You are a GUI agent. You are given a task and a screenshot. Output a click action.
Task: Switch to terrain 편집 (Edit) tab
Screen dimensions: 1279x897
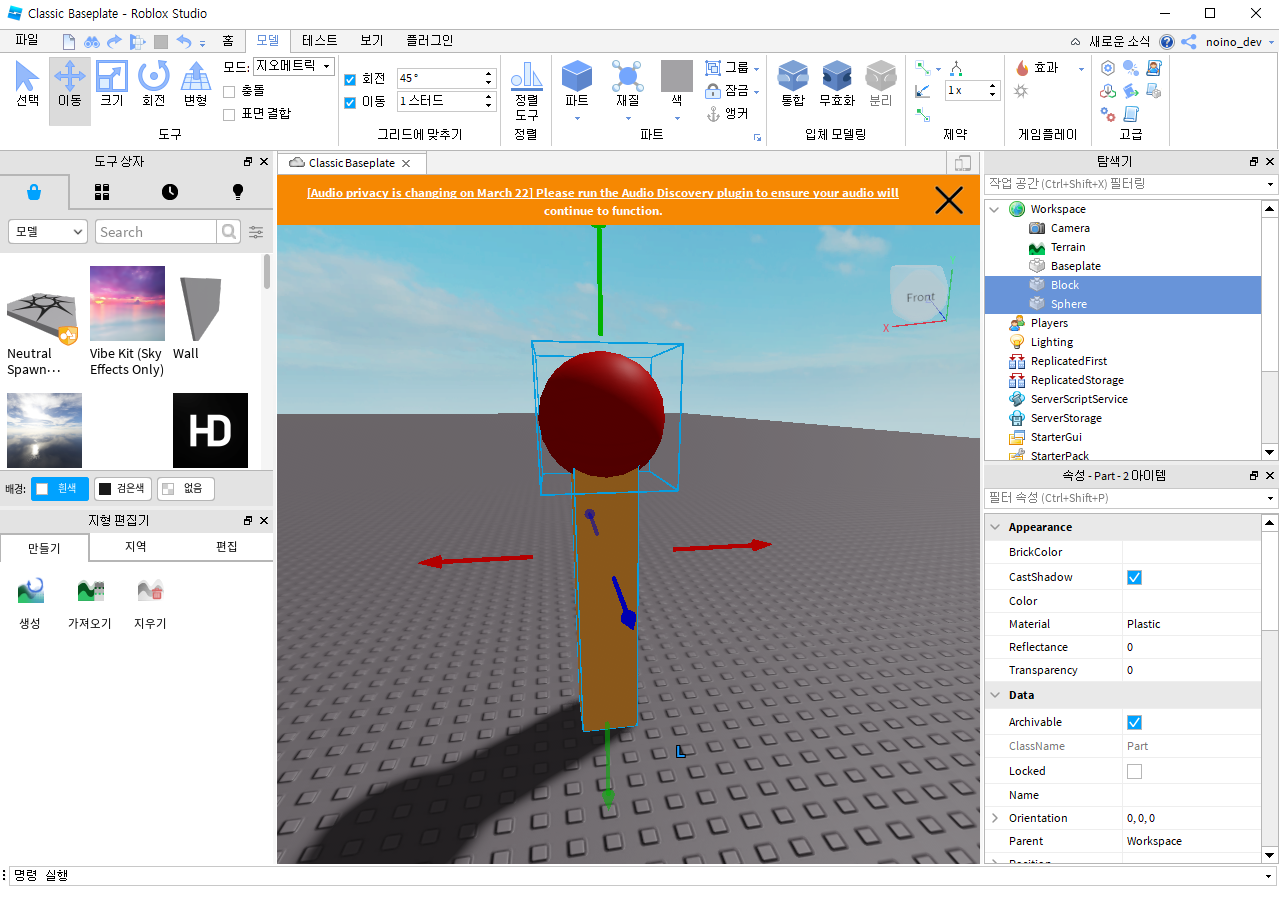[227, 547]
